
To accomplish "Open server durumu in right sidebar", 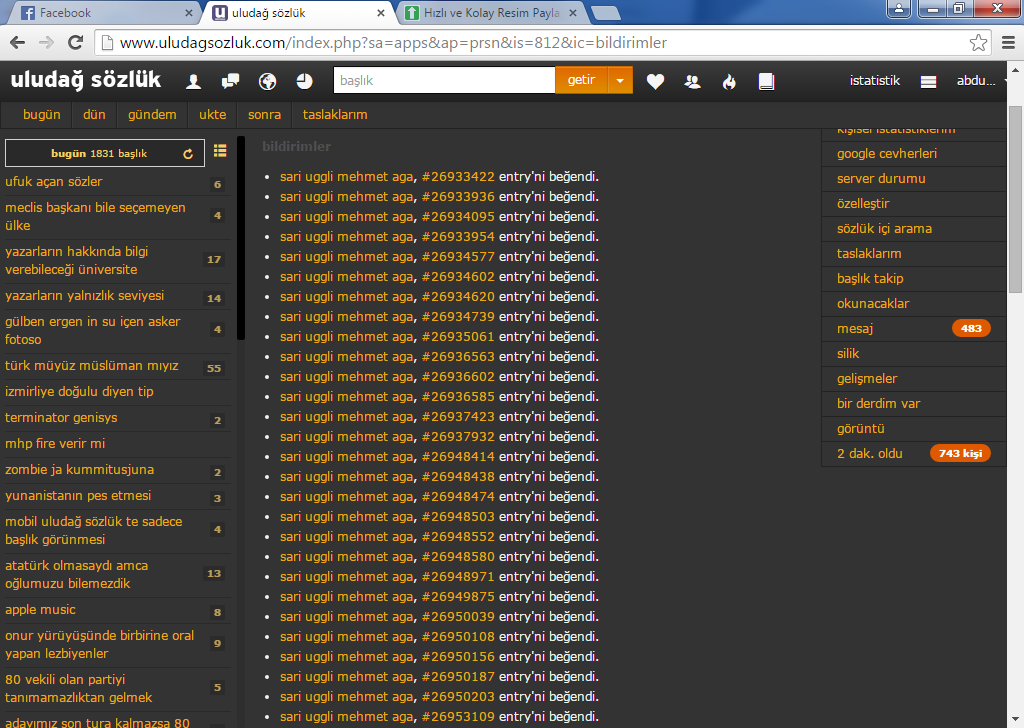I will coord(881,178).
